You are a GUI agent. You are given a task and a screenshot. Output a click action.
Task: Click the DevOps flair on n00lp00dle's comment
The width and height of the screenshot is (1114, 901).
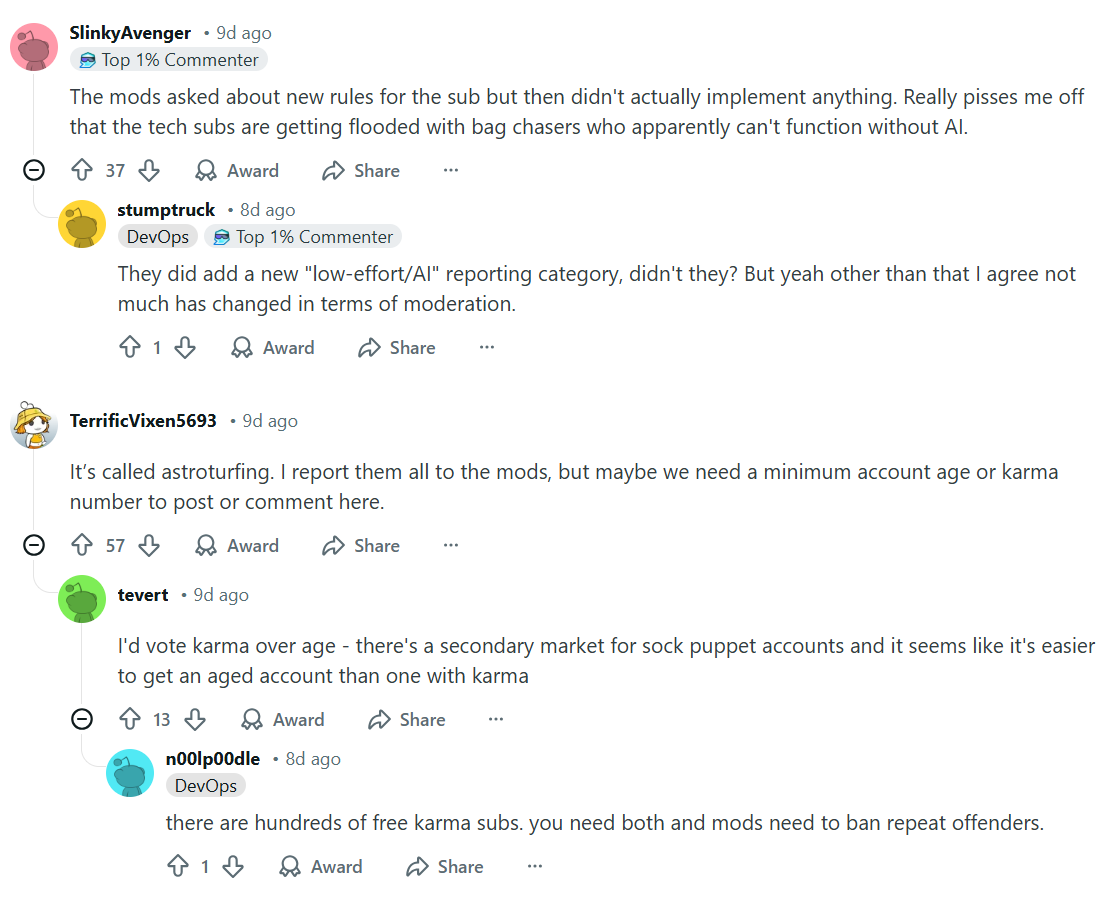(205, 785)
